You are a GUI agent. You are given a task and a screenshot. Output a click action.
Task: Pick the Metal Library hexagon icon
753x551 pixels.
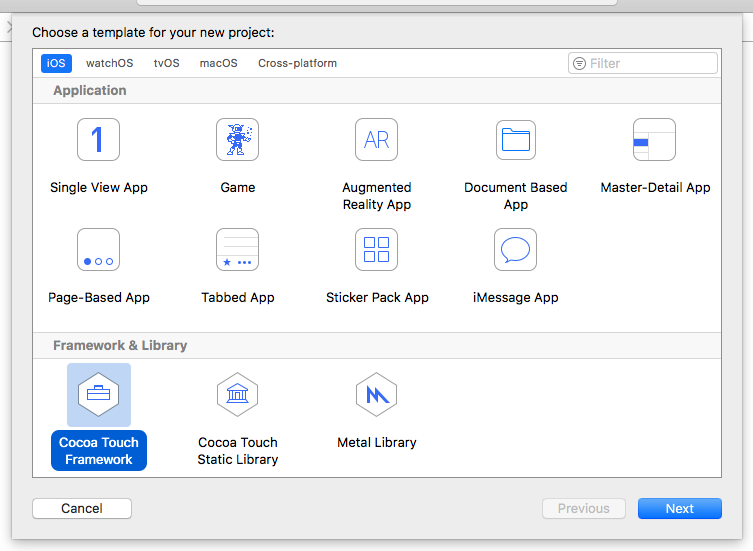coord(376,395)
